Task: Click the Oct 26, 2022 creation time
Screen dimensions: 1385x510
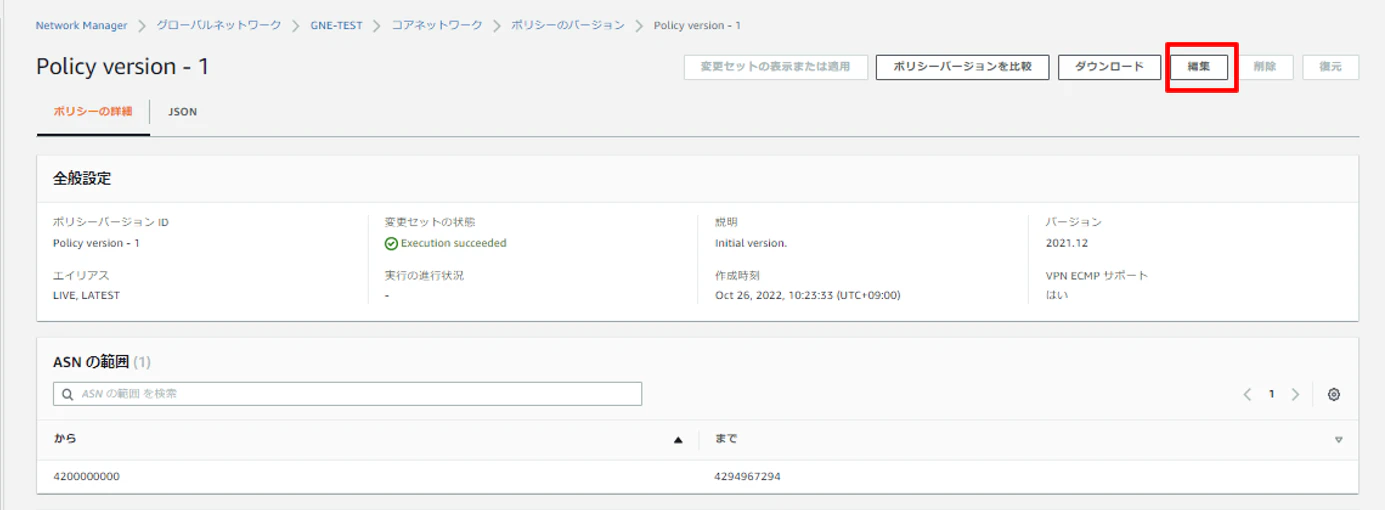Action: coord(808,295)
